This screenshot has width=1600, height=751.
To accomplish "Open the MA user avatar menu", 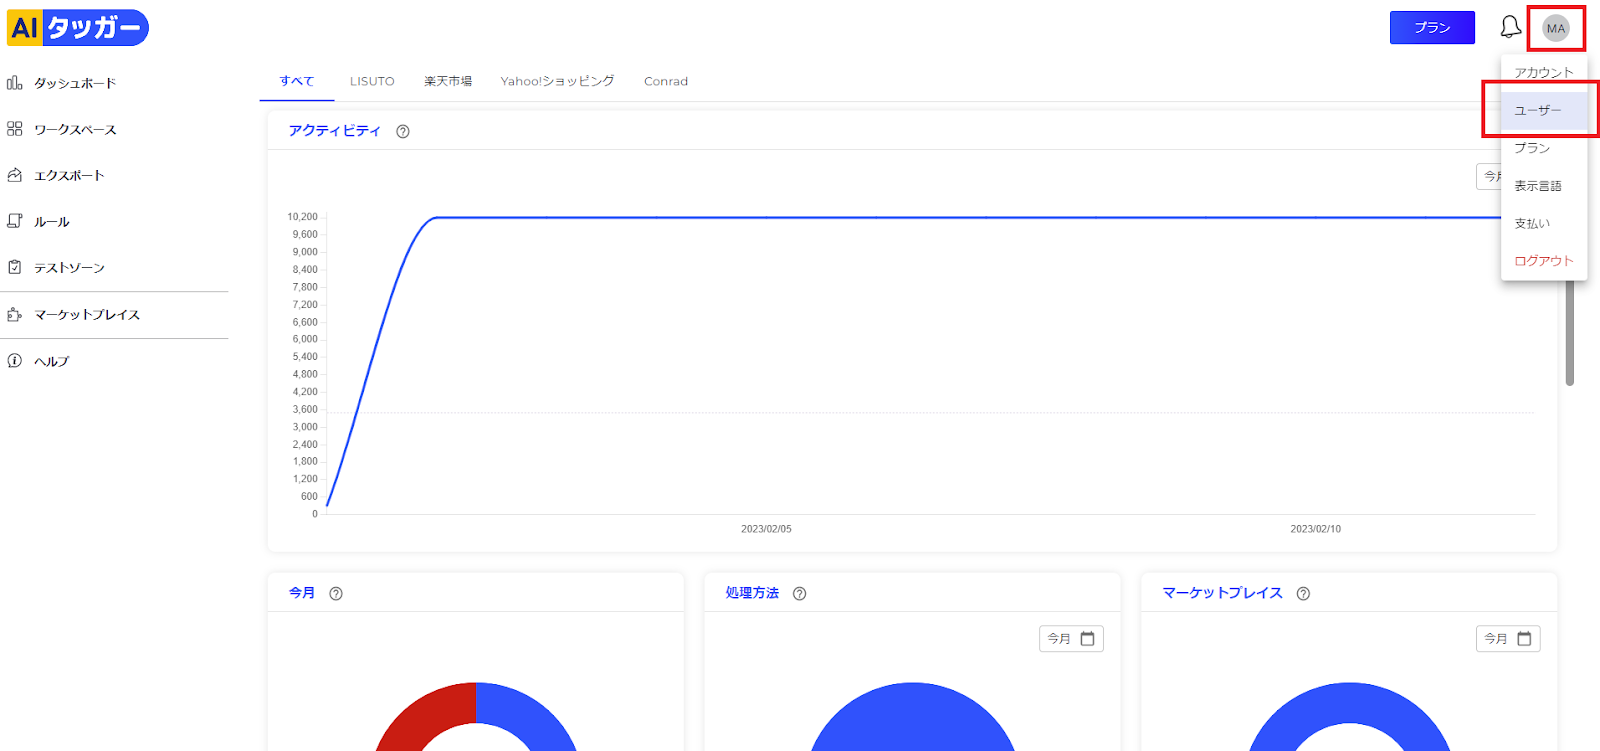I will [x=1556, y=28].
